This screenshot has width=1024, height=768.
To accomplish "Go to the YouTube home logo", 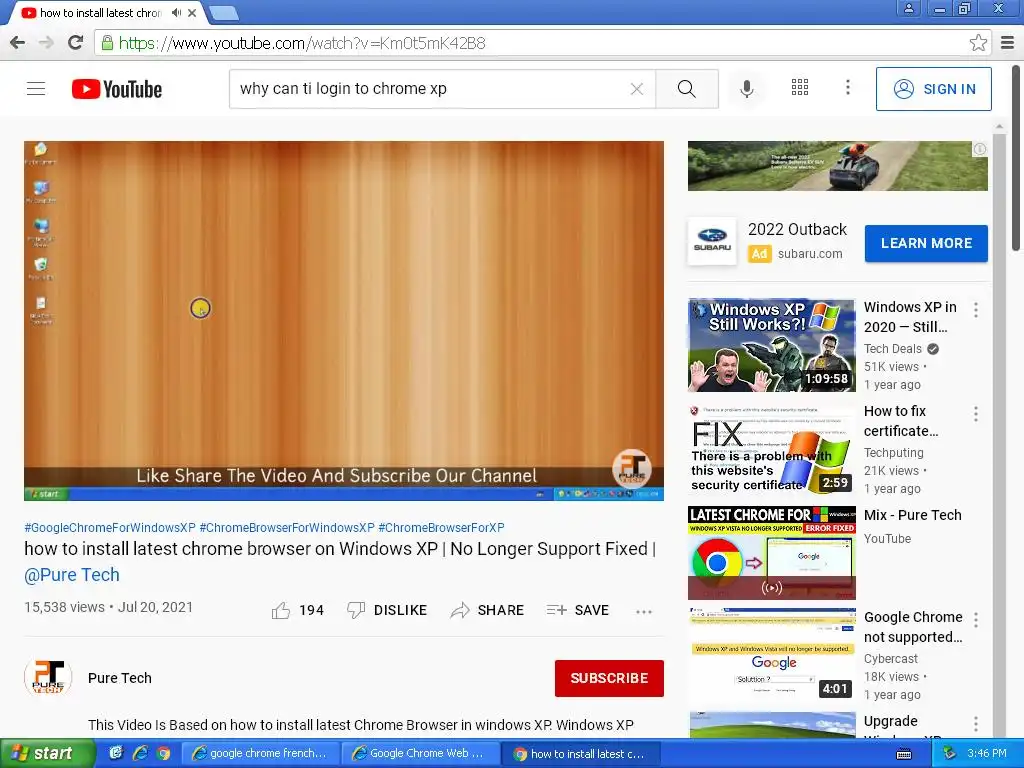I will (x=117, y=89).
